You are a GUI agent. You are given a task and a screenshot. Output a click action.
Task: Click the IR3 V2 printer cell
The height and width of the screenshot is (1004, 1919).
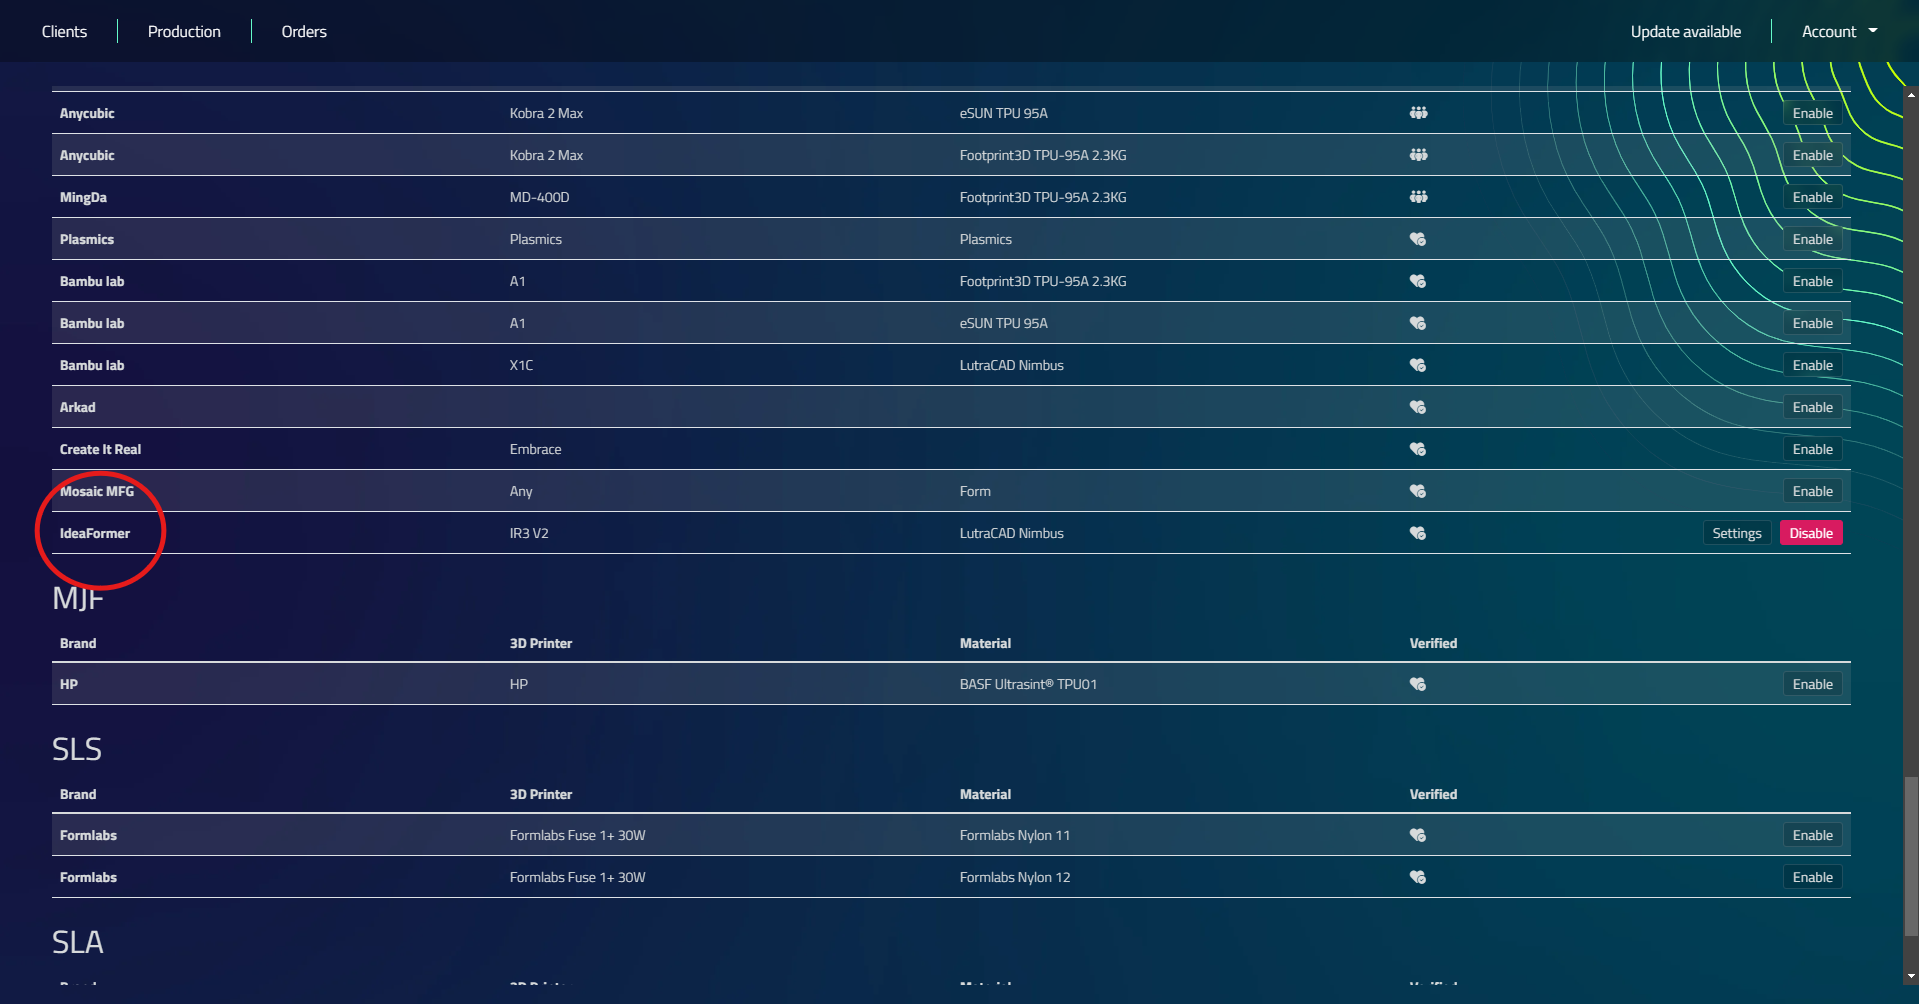pos(529,533)
